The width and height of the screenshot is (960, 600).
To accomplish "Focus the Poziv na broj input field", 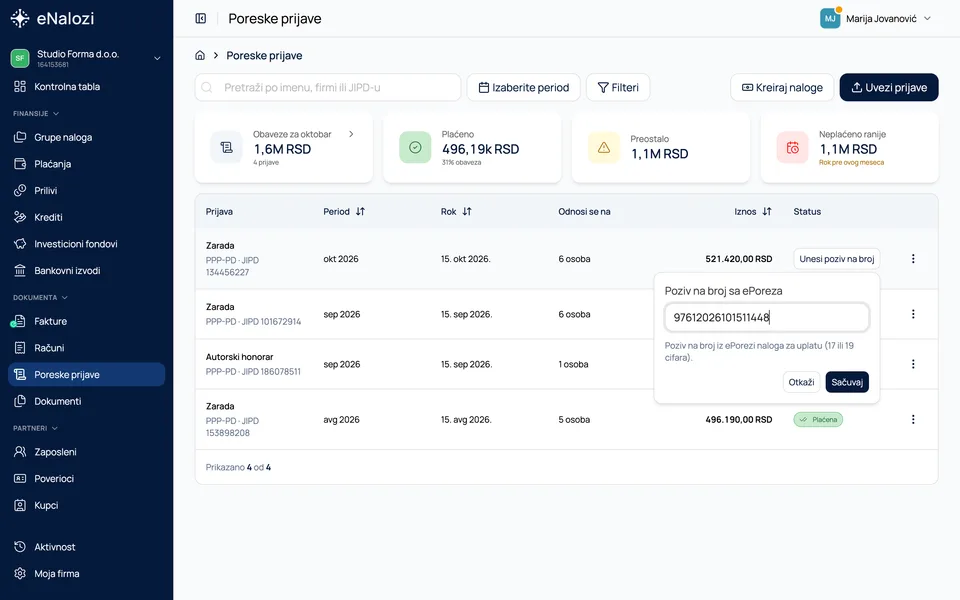I will 767,317.
